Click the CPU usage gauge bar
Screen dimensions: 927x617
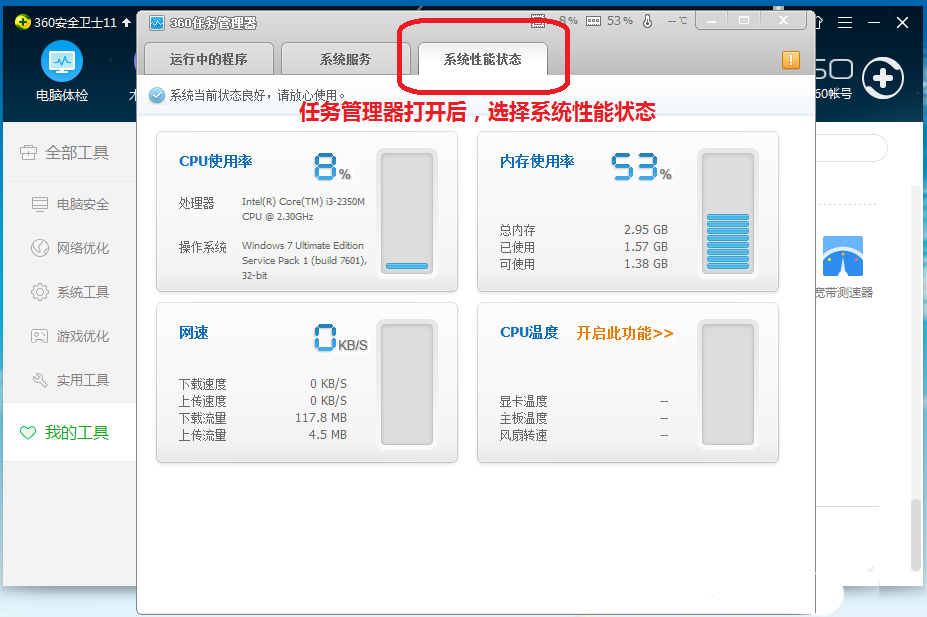click(406, 212)
